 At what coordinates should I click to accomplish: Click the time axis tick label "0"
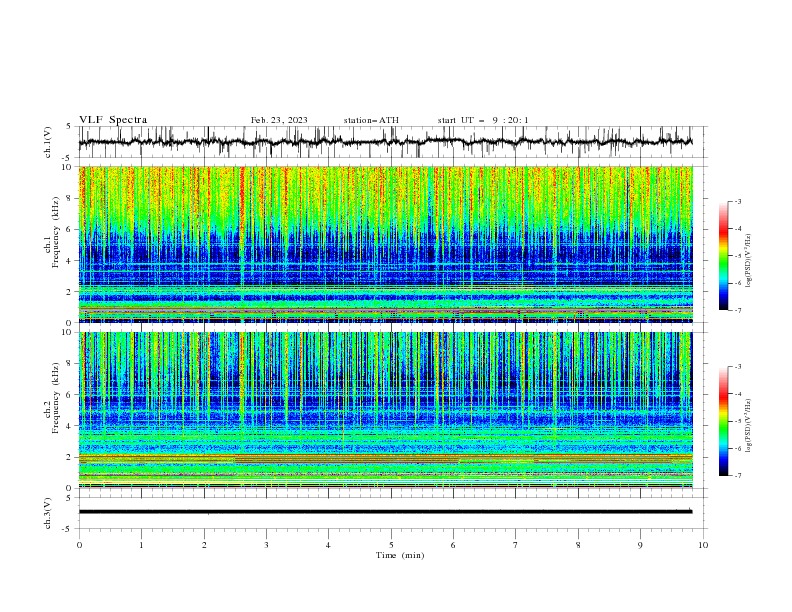click(79, 545)
